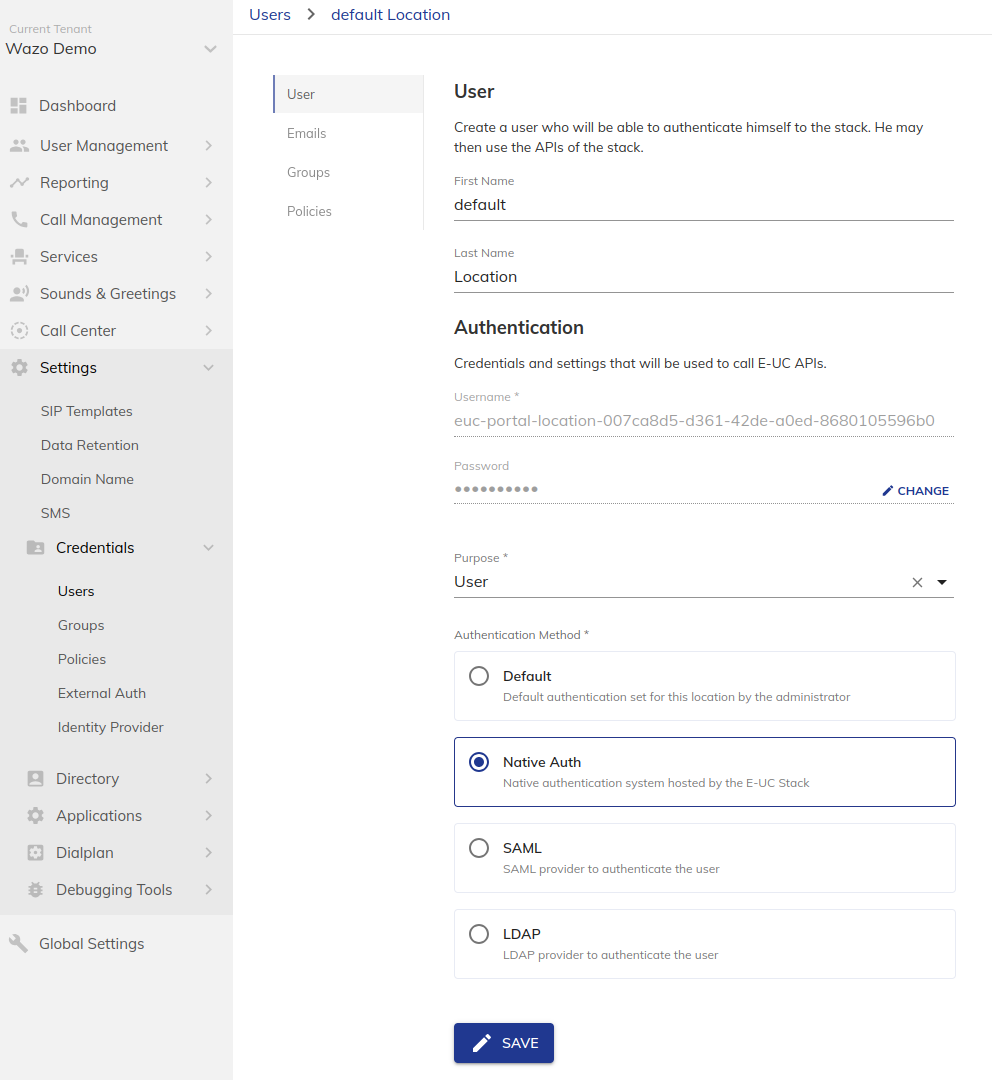Select LDAP authentication radio option
992x1080 pixels.
[x=479, y=934]
